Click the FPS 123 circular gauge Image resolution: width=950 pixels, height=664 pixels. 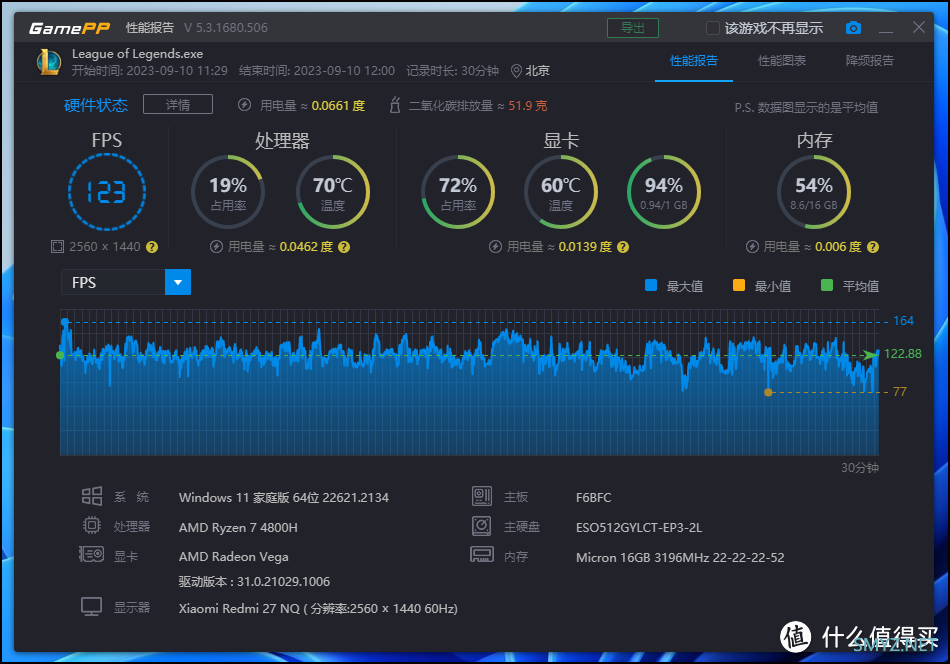coord(107,192)
